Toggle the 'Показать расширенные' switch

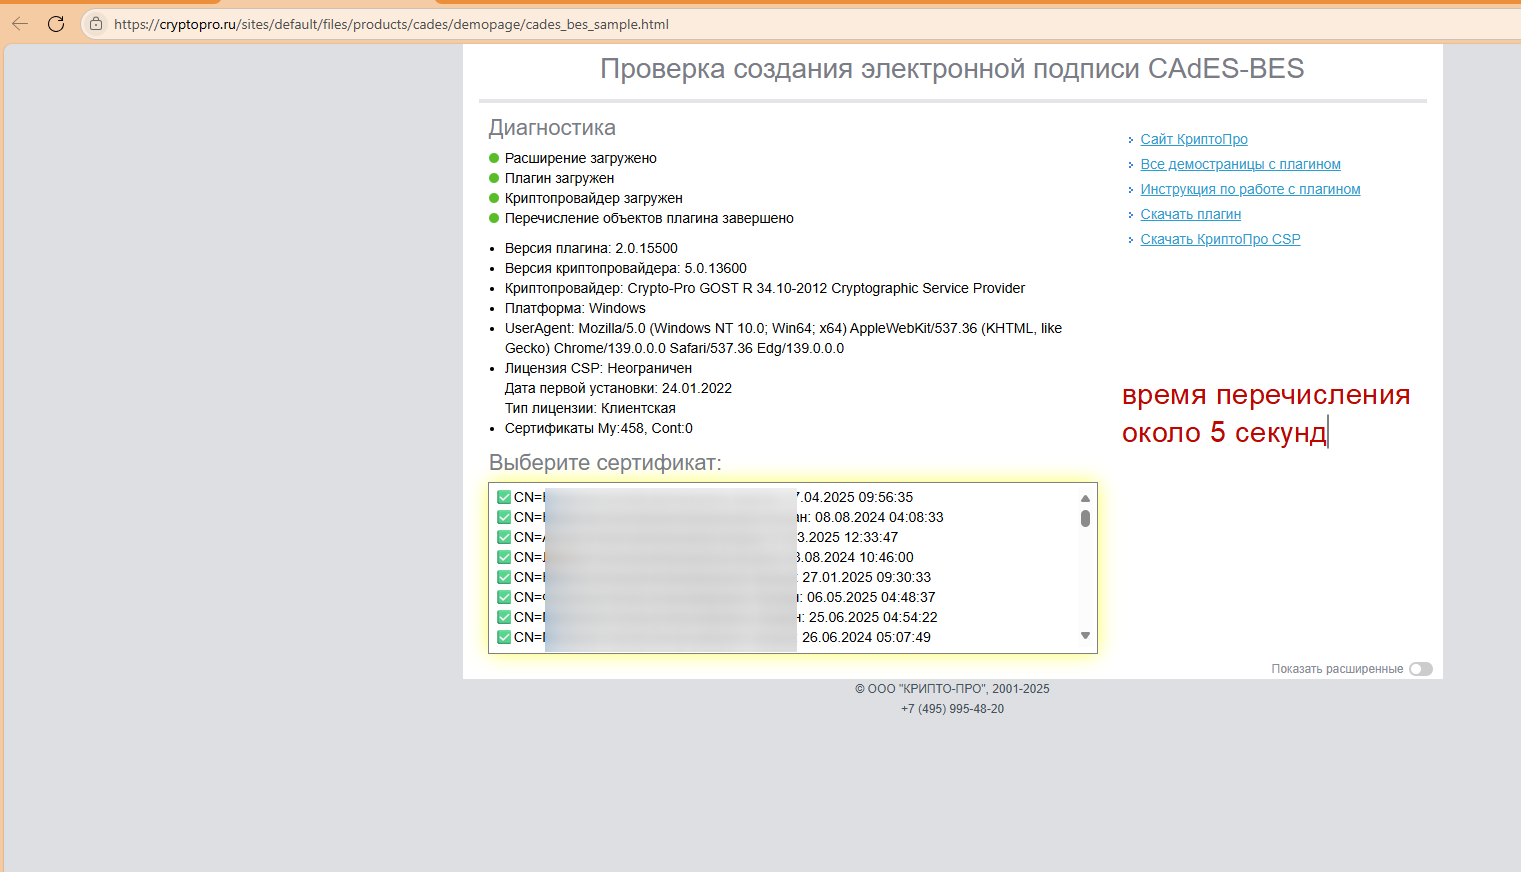[1420, 669]
